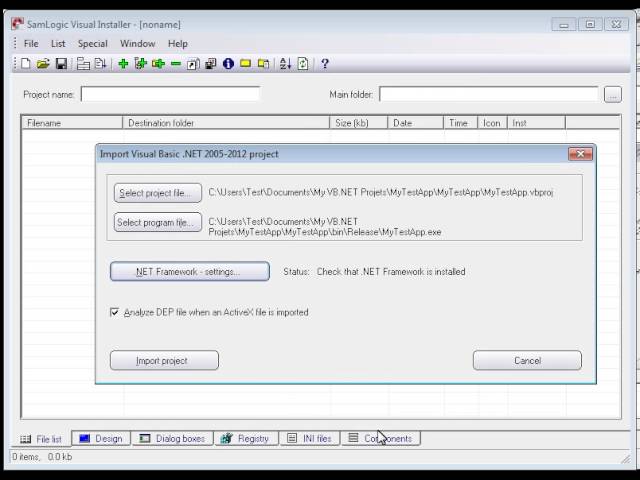
Task: Open a project with the folder icon
Action: pyautogui.click(x=43, y=64)
